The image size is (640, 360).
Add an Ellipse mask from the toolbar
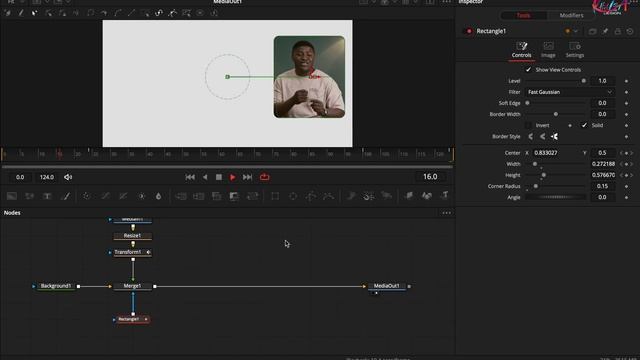pyautogui.click(x=293, y=196)
